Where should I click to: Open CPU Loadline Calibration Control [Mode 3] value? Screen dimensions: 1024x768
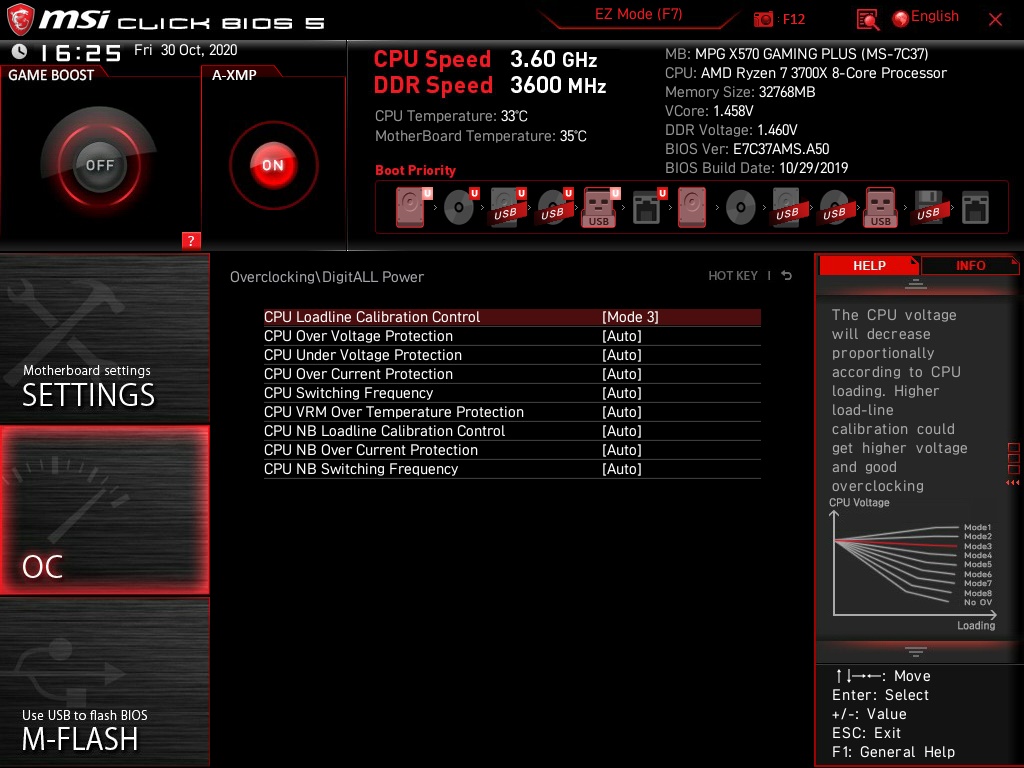point(630,317)
